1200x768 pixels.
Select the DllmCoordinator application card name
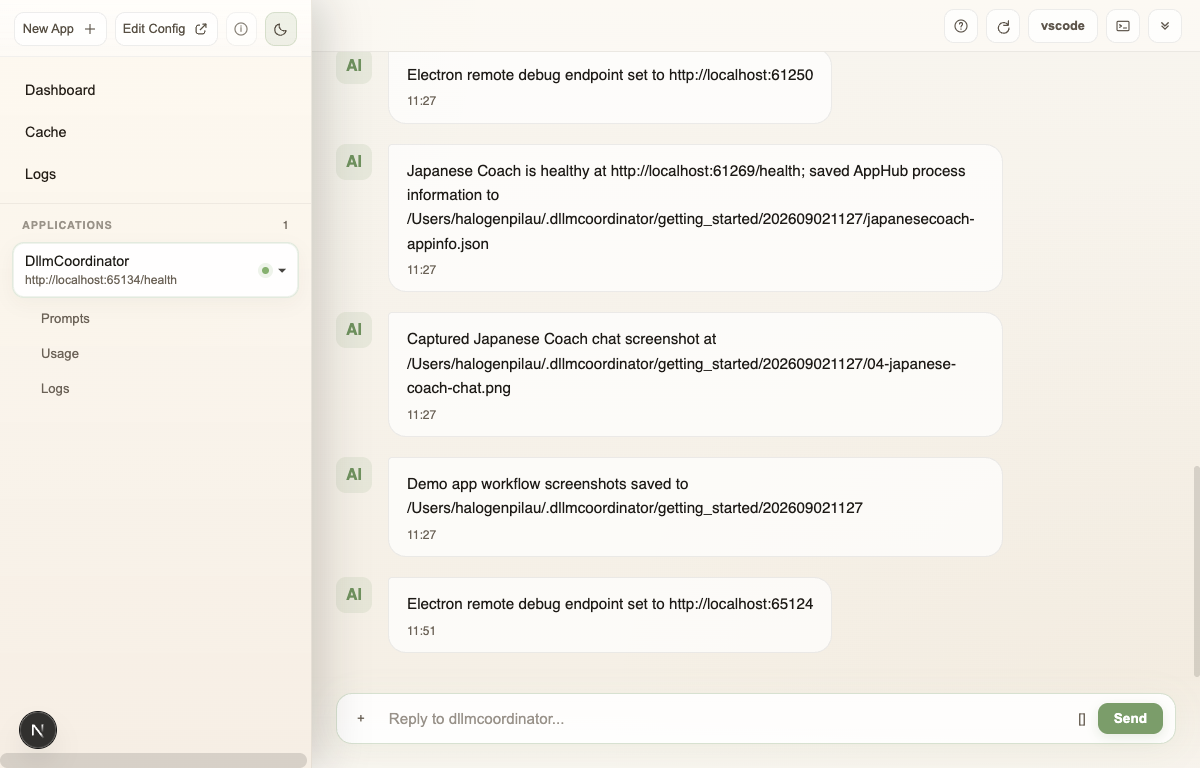tap(77, 261)
